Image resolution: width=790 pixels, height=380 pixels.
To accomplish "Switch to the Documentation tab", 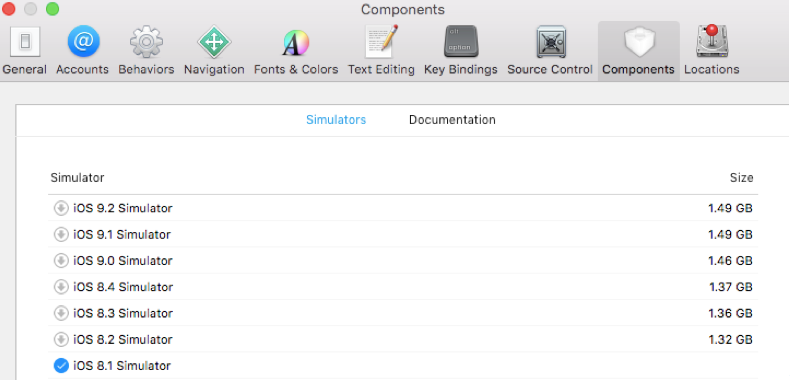I will [452, 120].
